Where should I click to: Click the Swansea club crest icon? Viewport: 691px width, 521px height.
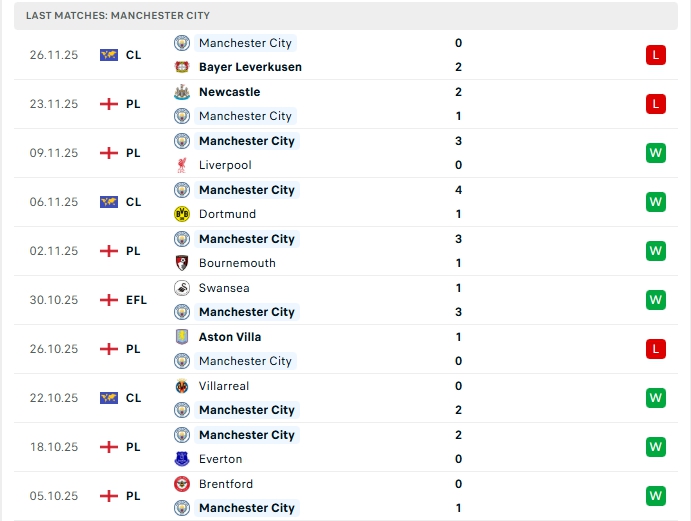(182, 288)
